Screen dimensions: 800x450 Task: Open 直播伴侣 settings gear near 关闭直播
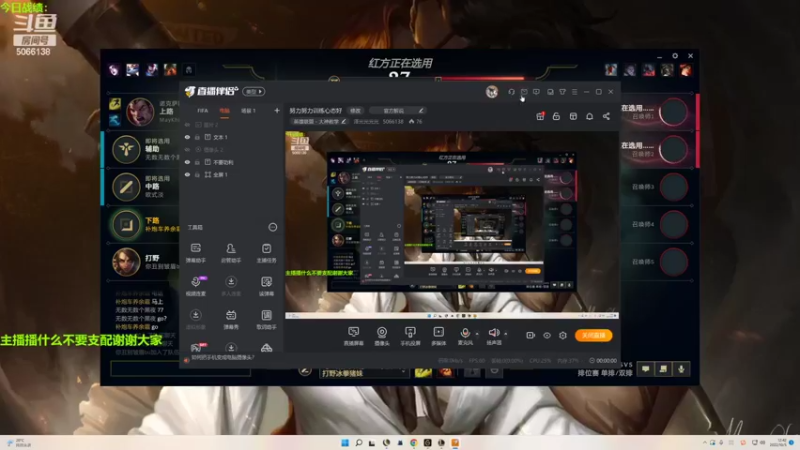(x=563, y=335)
